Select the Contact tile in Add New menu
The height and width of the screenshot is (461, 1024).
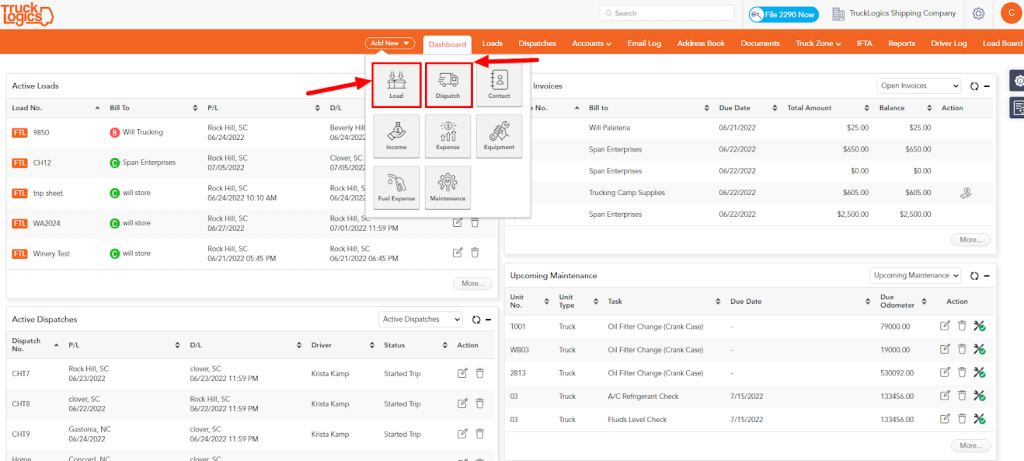(499, 84)
